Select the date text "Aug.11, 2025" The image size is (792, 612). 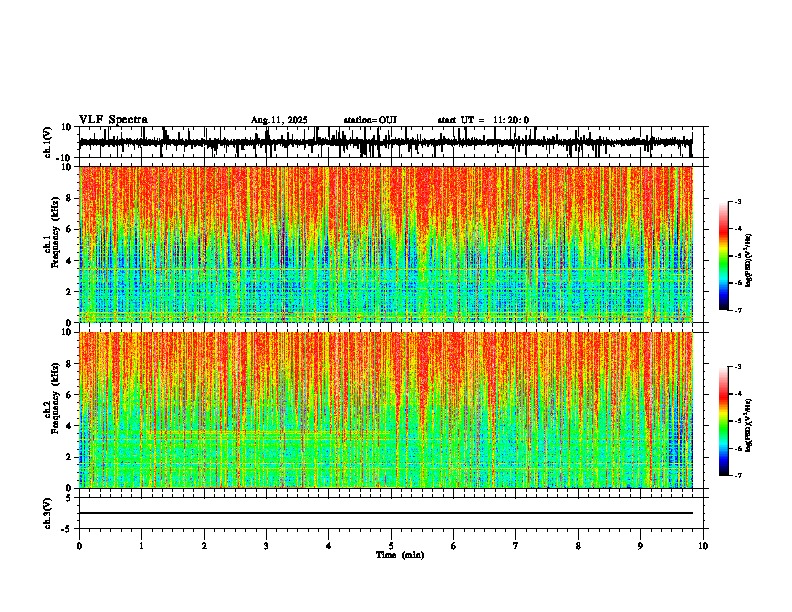coord(279,120)
